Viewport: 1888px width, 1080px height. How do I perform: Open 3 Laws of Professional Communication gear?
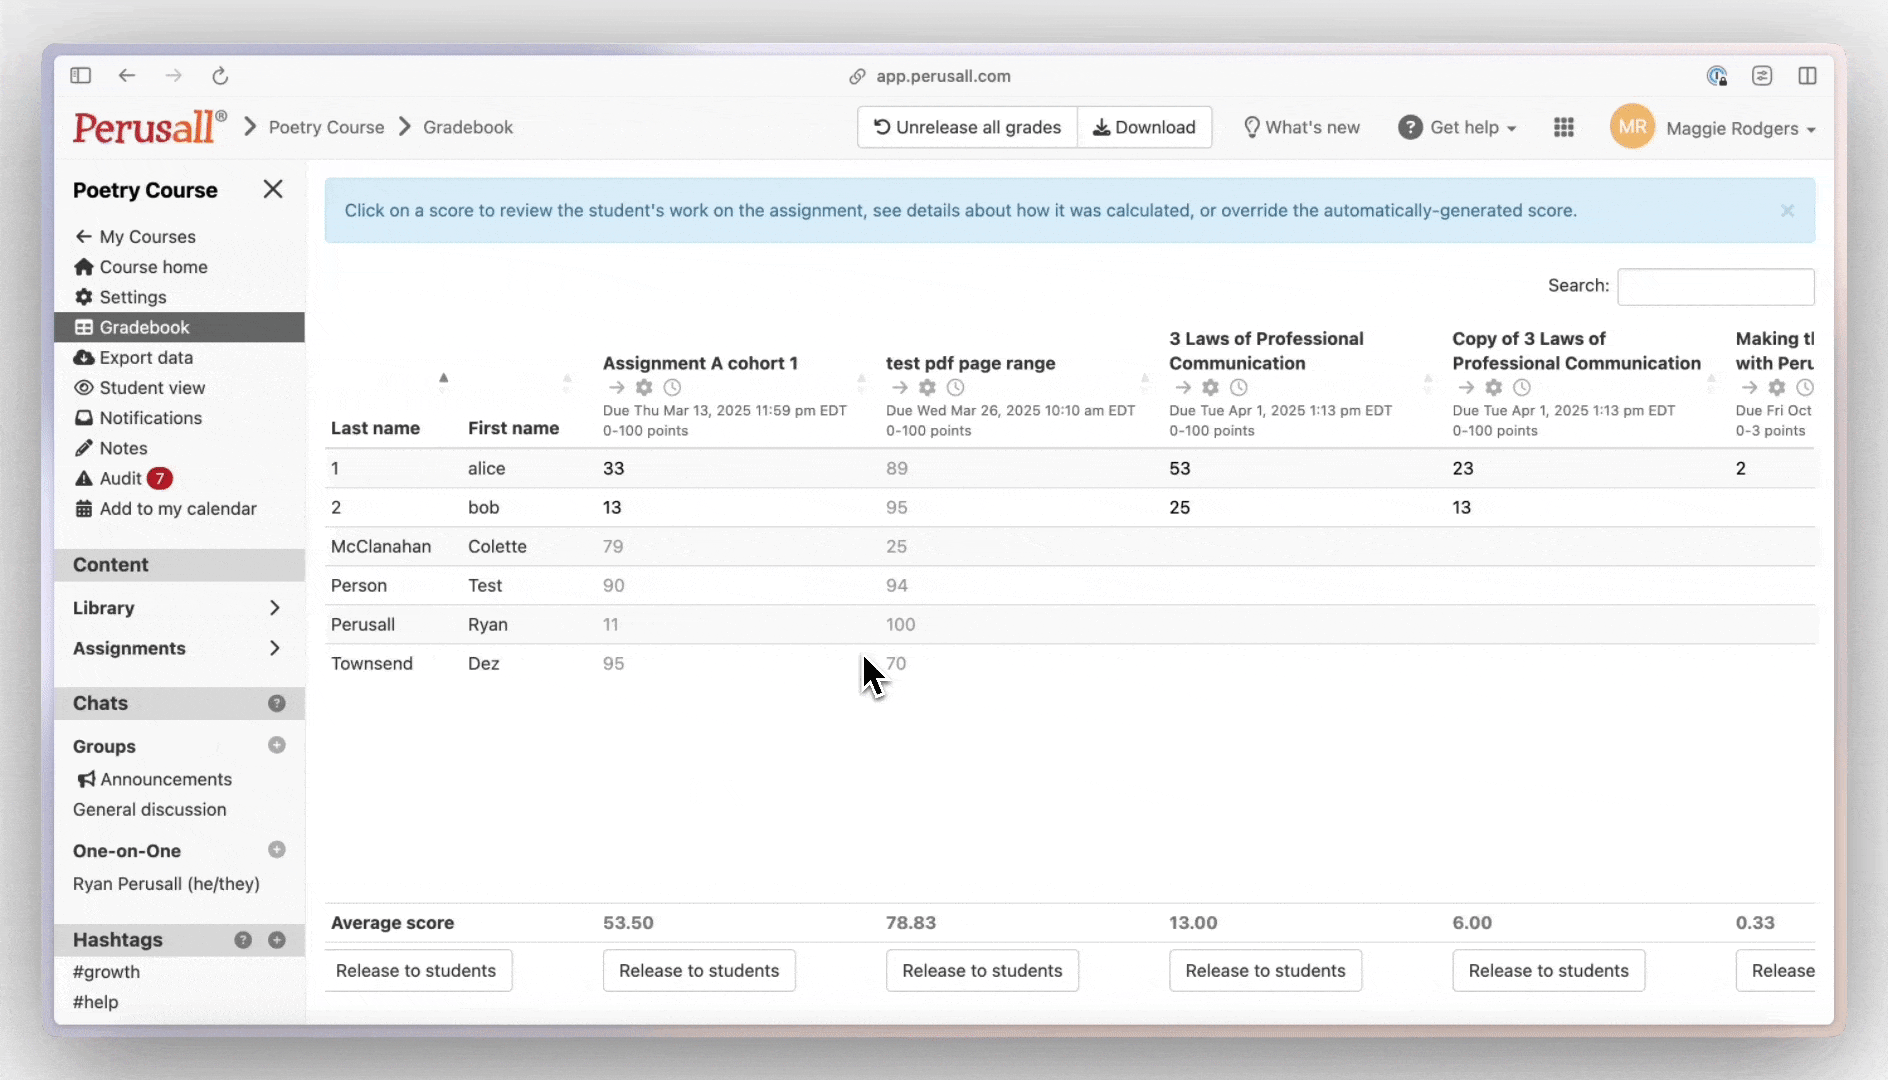pos(1210,388)
